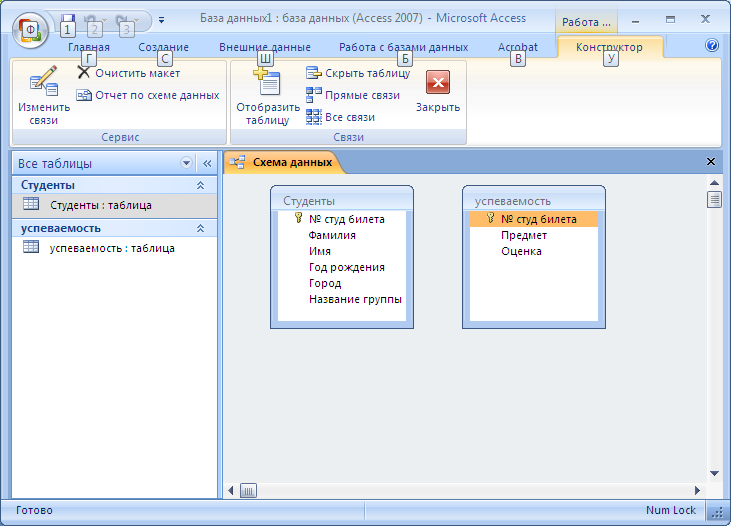Click the red Закрыть icon in ribbon

(438, 83)
